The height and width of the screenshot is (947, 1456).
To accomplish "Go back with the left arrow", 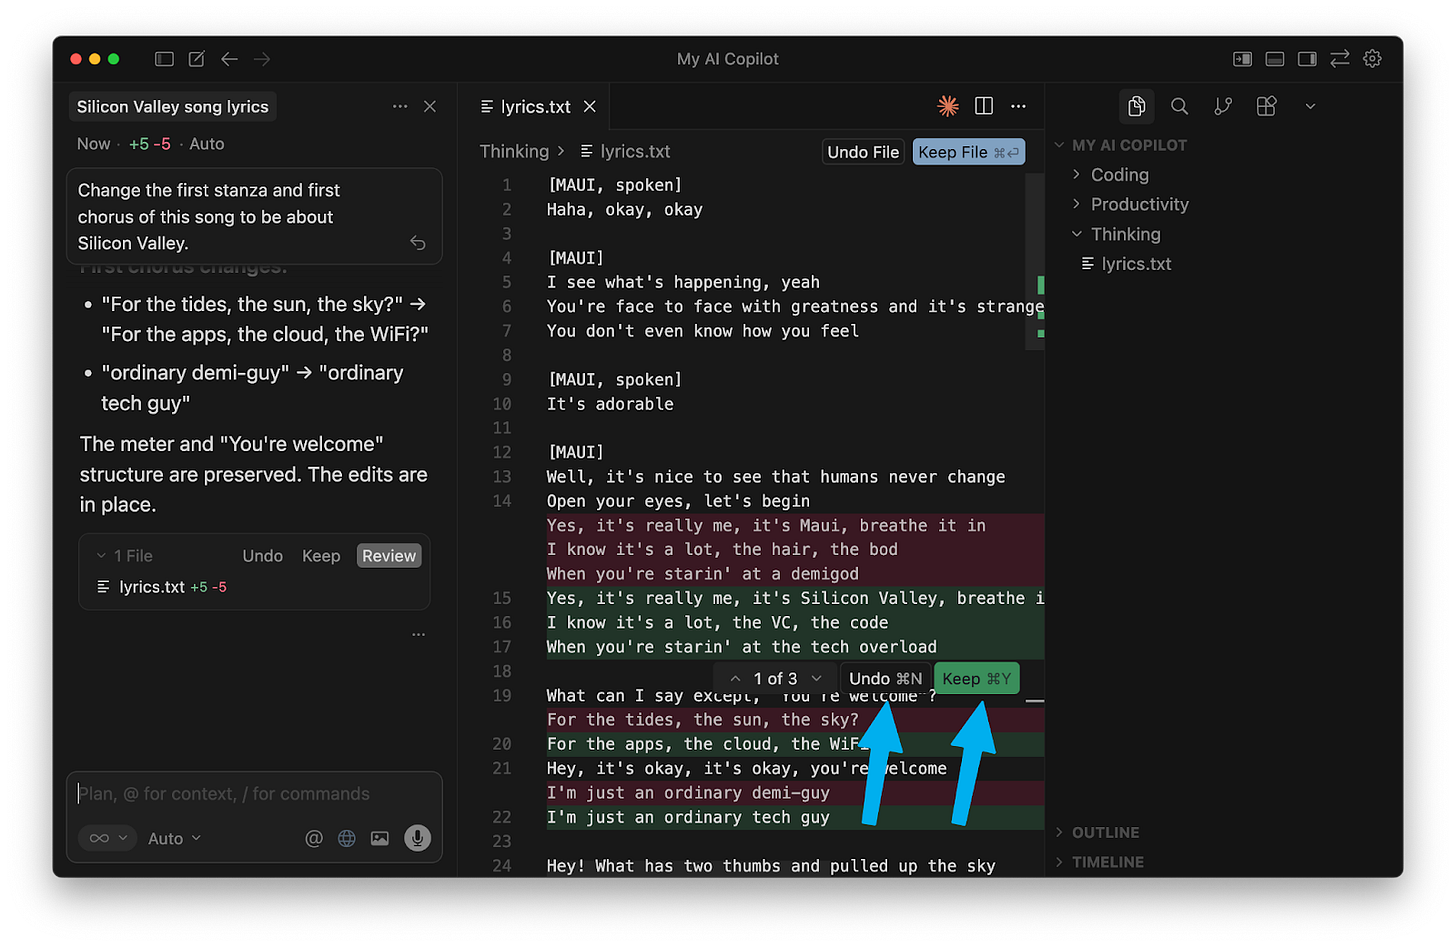I will tap(229, 59).
